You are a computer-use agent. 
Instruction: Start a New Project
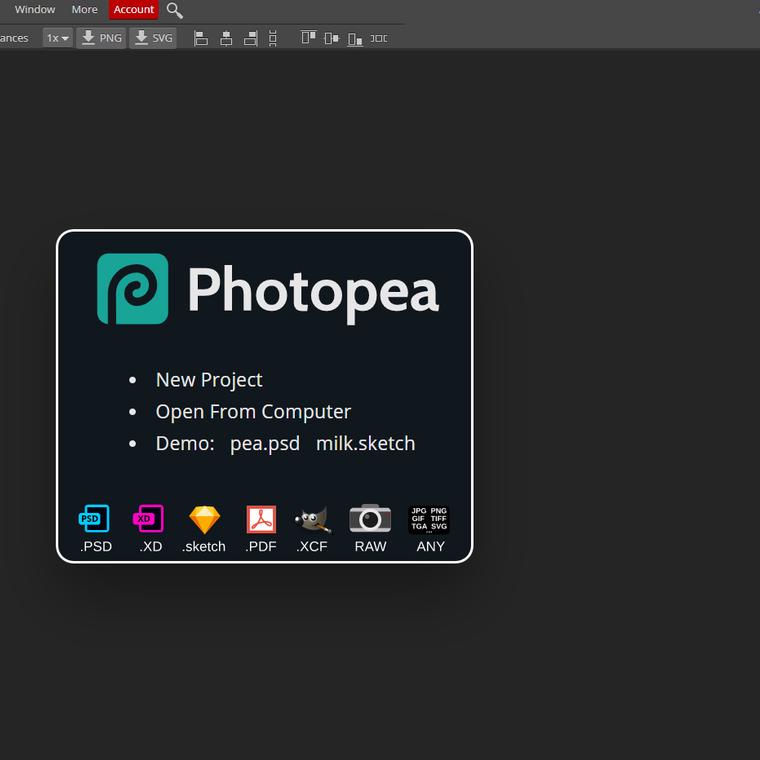pyautogui.click(x=209, y=380)
